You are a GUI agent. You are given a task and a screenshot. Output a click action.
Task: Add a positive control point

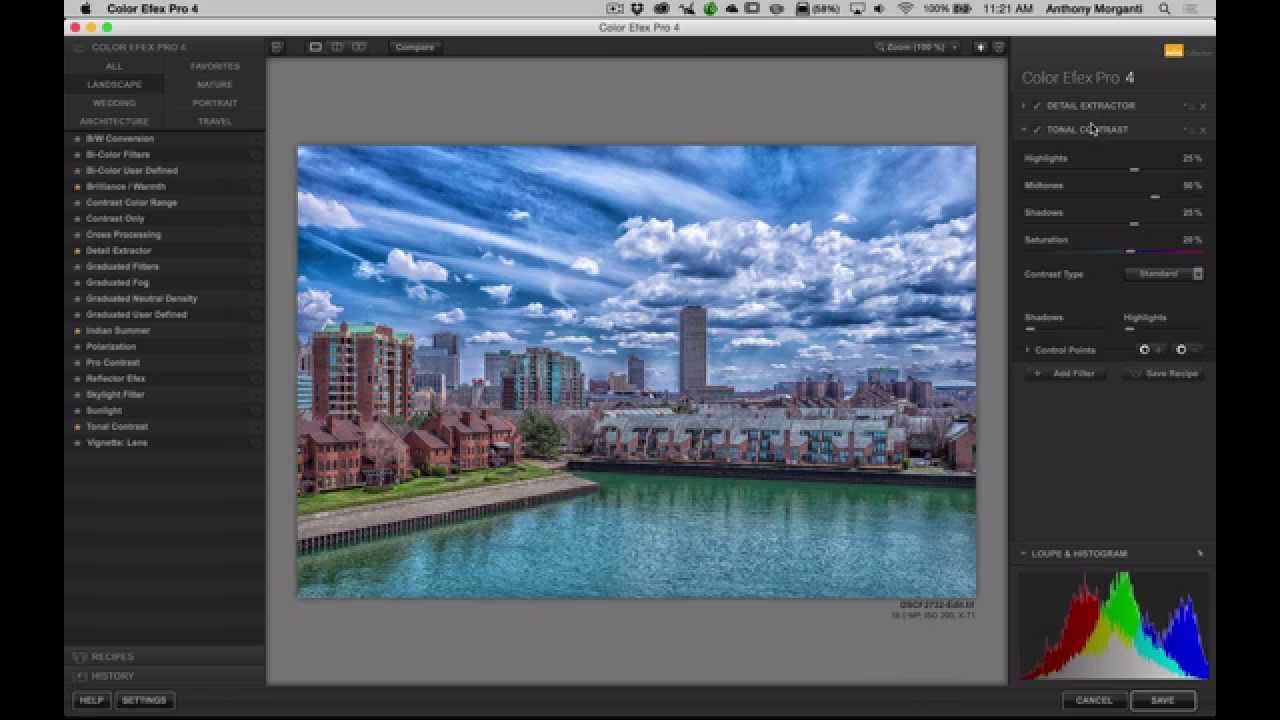click(x=1151, y=350)
